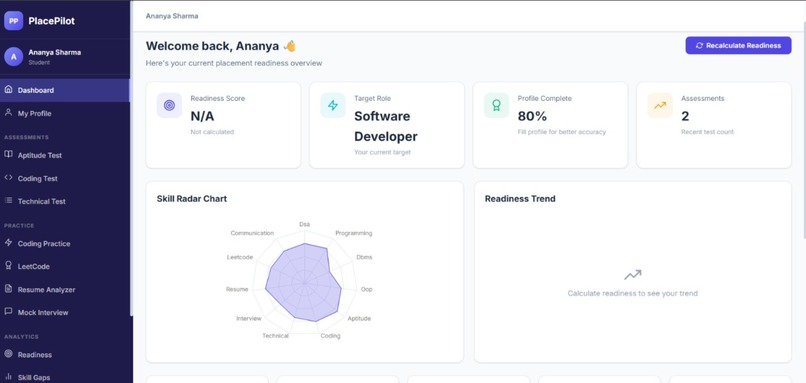
Task: Click the Technical Test list icon
Action: point(8,200)
